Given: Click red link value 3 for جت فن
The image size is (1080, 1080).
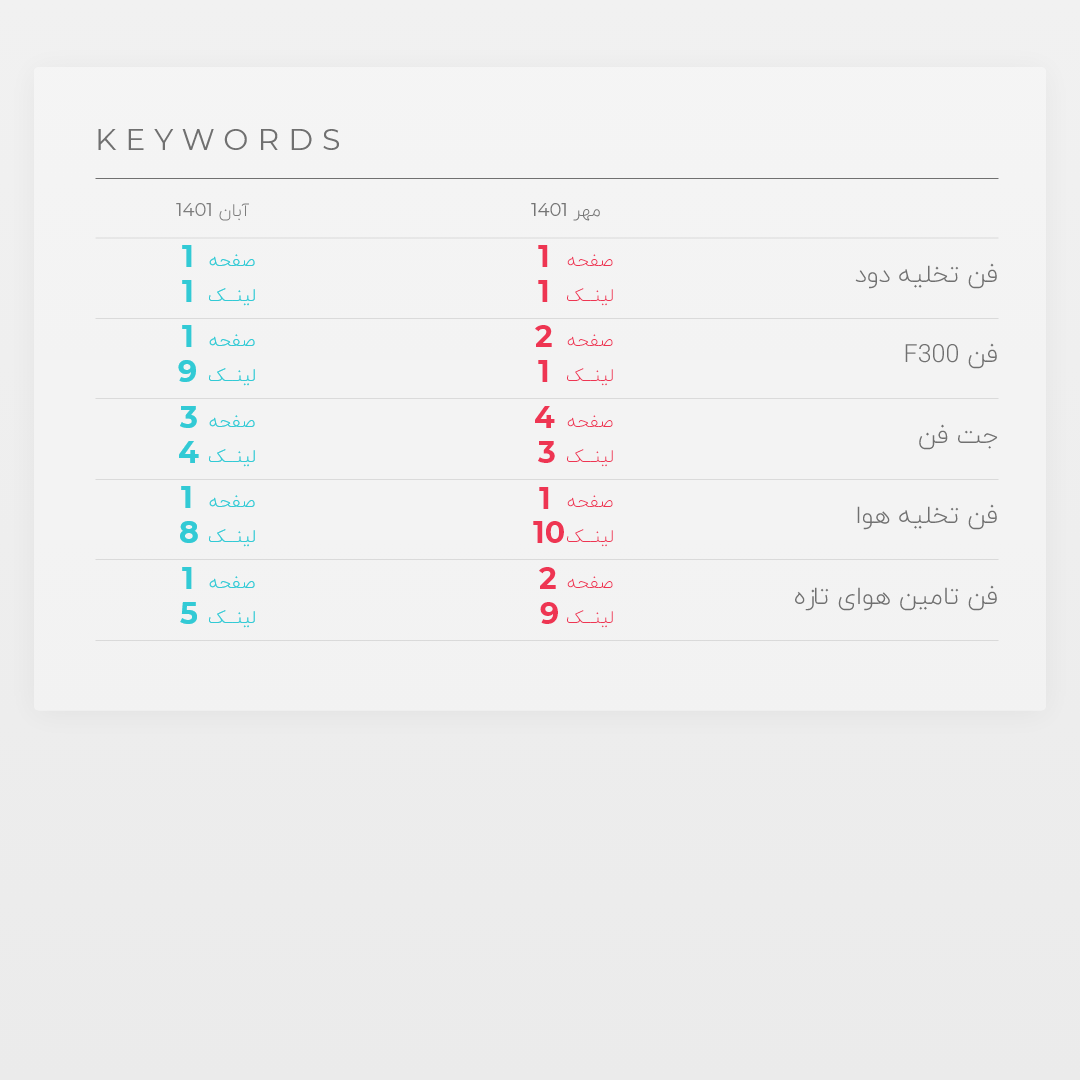Looking at the screenshot, I should tap(546, 453).
